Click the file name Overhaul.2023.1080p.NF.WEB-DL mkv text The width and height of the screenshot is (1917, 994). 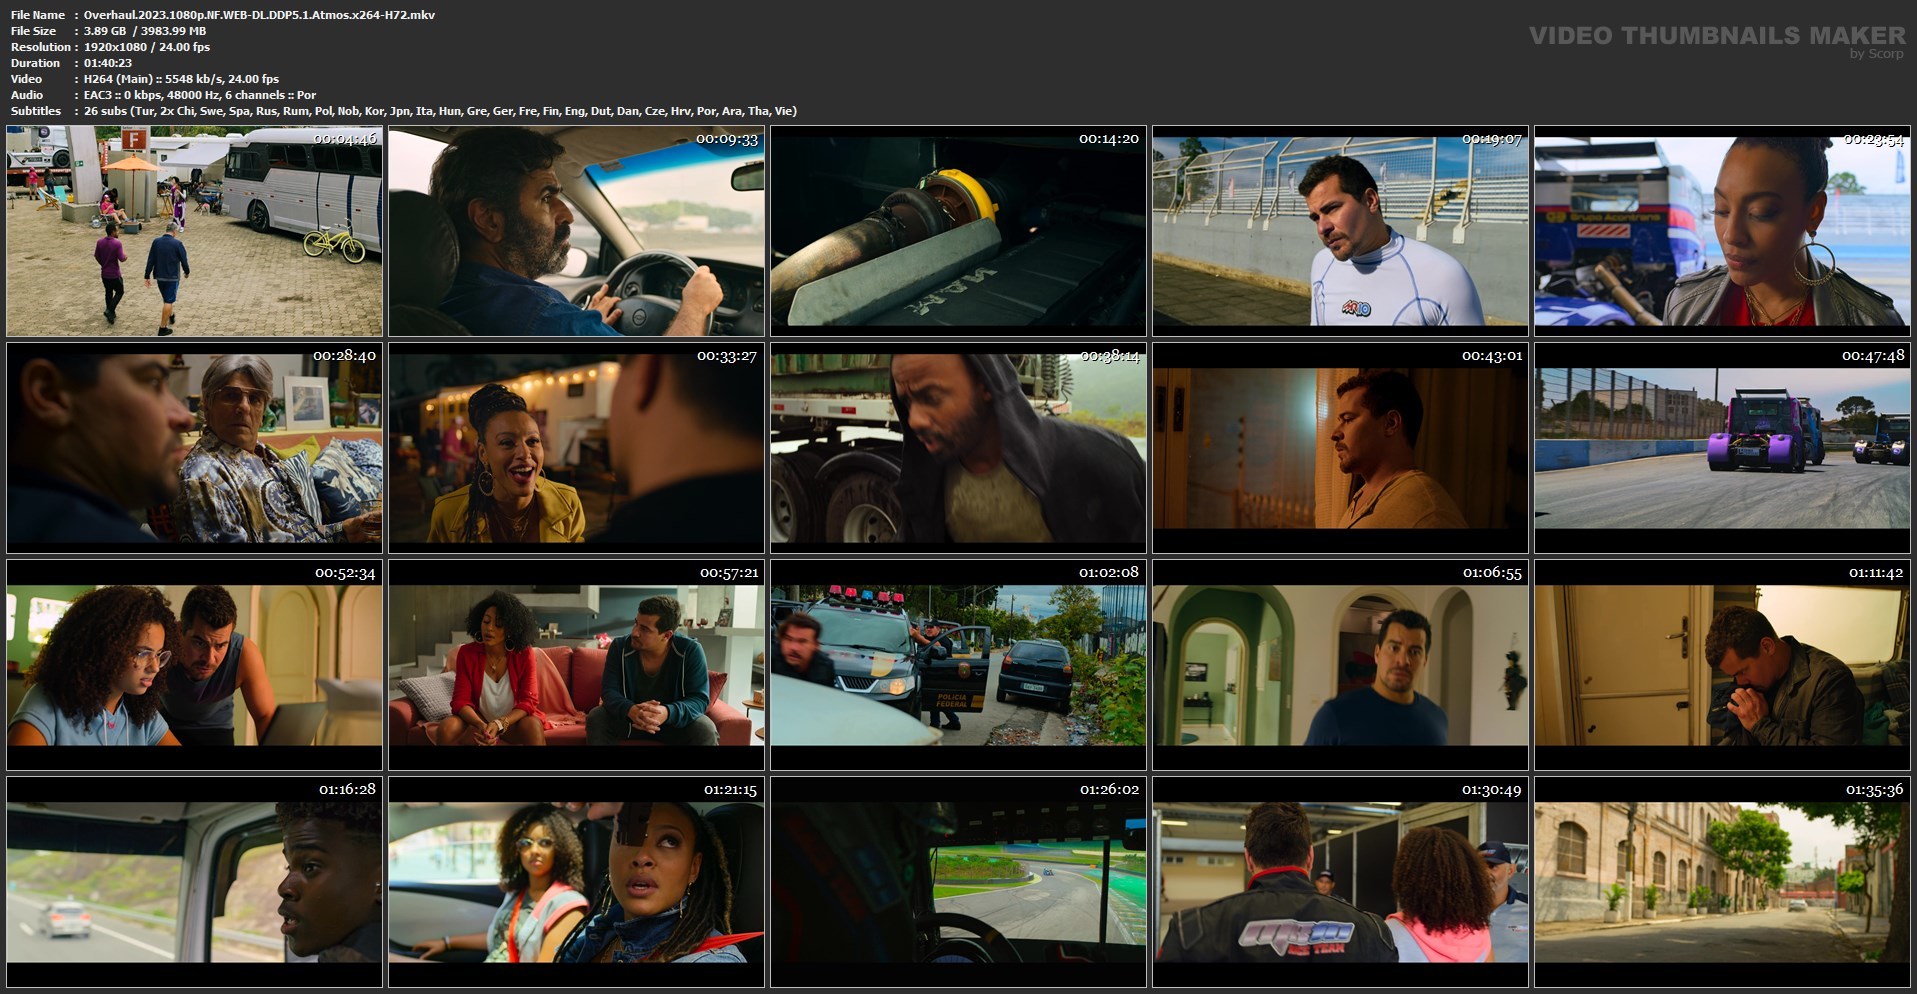pyautogui.click(x=259, y=15)
